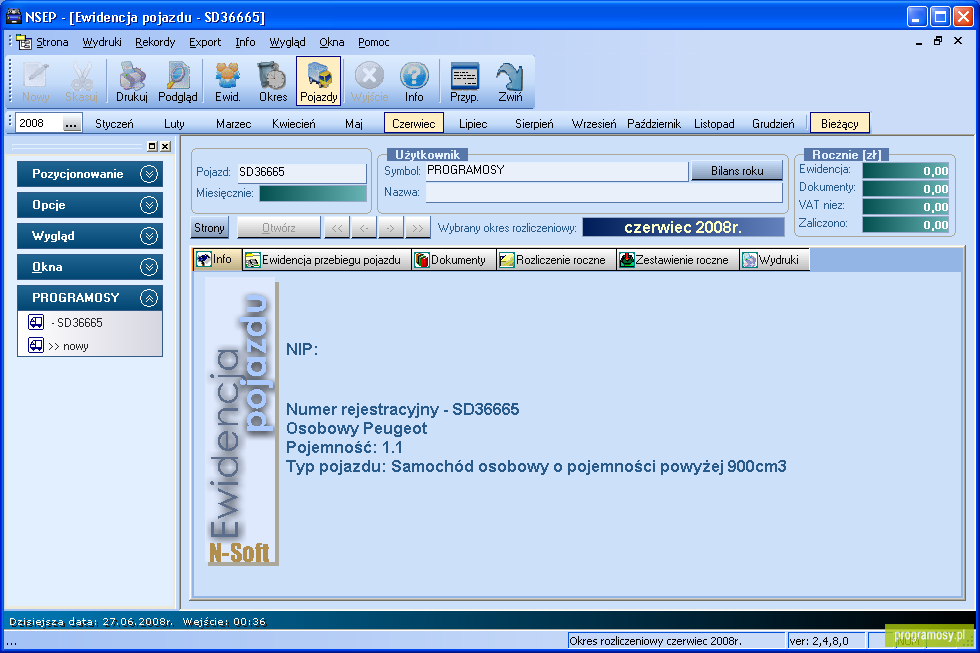Add a new vehicle via '>> nowy'
Viewport: 980px width, 653px height.
[68, 346]
